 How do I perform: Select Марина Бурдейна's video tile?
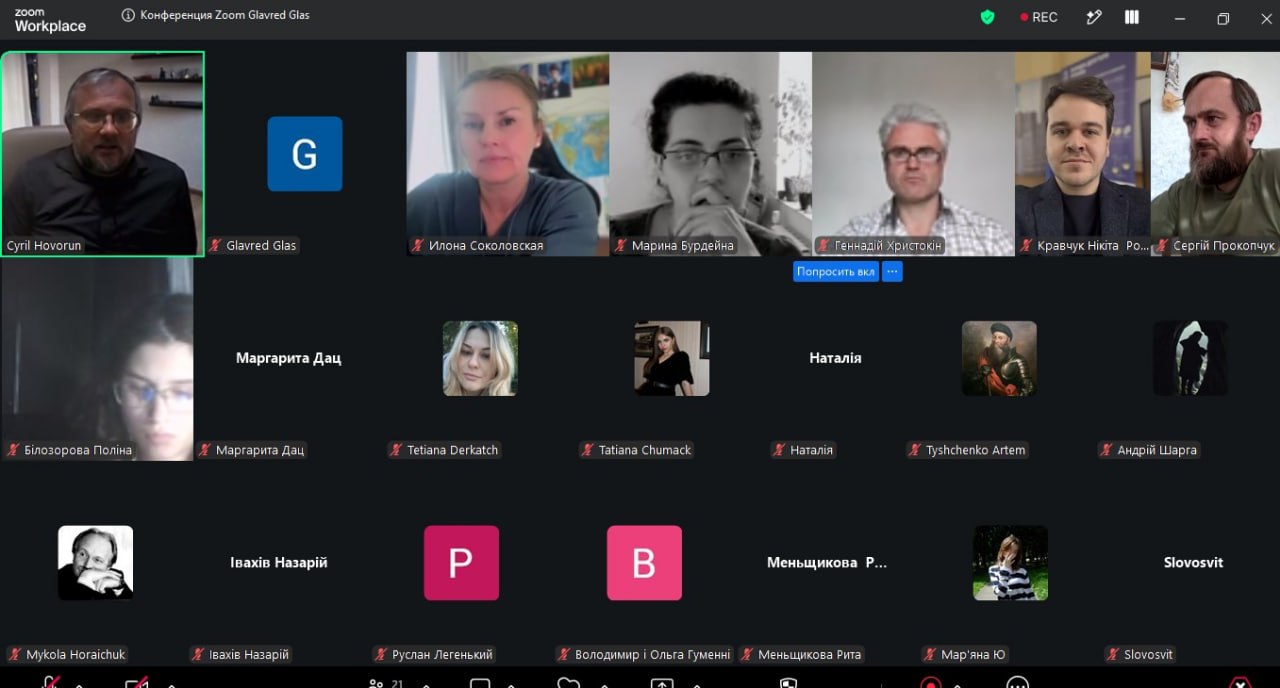point(711,154)
